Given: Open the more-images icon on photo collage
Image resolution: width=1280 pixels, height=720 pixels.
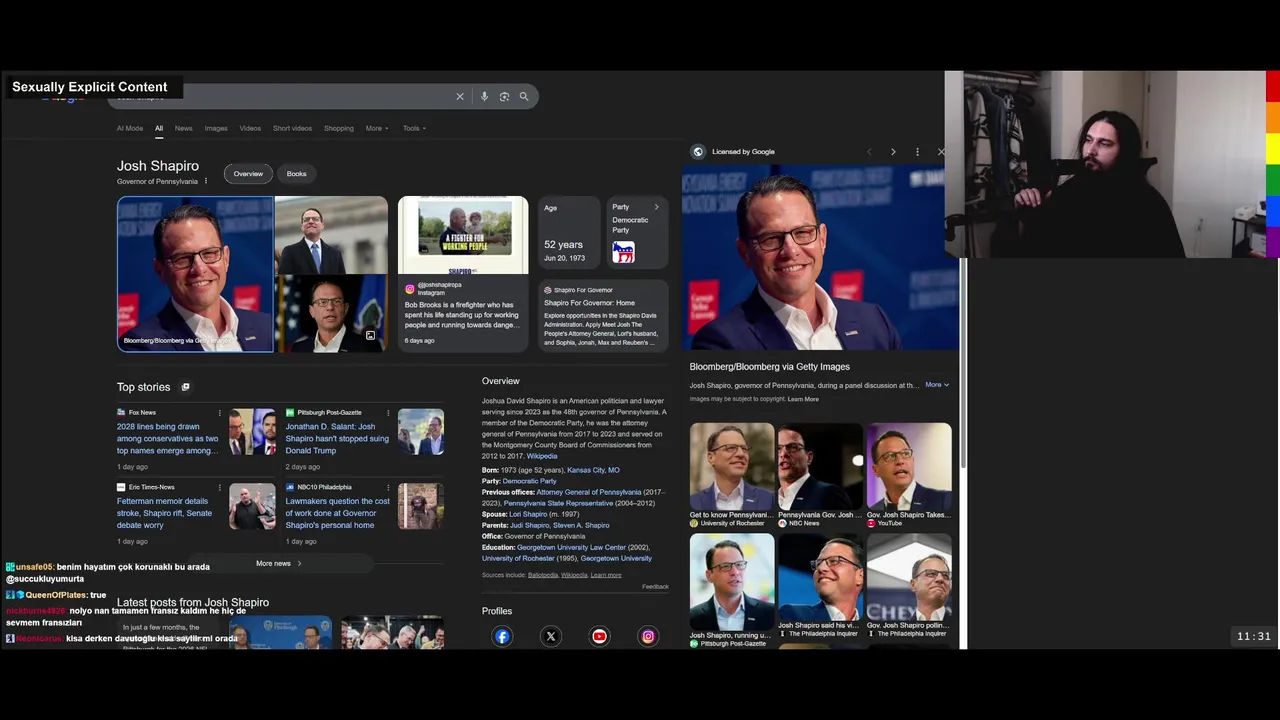Looking at the screenshot, I should pos(370,336).
